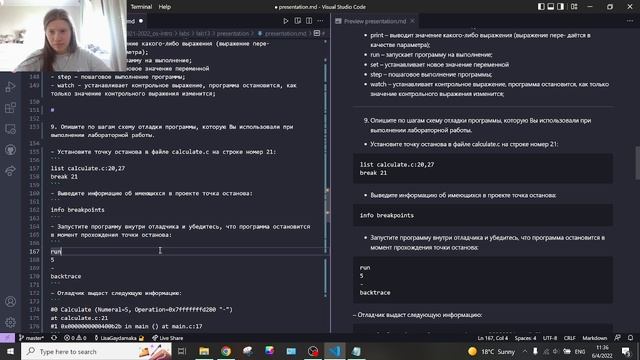Open the Manage gear icon
Screen dimensions: 640x360
(x=11, y=322)
